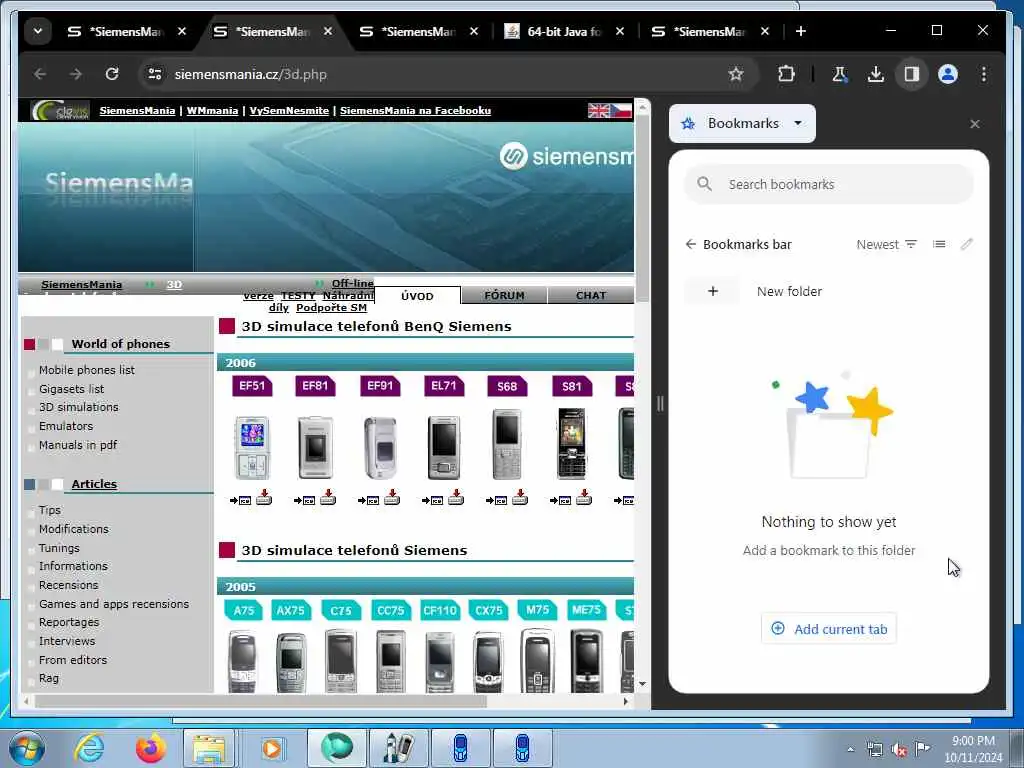This screenshot has width=1024, height=768.
Task: Click the download icon under EF51
Action: (264, 498)
